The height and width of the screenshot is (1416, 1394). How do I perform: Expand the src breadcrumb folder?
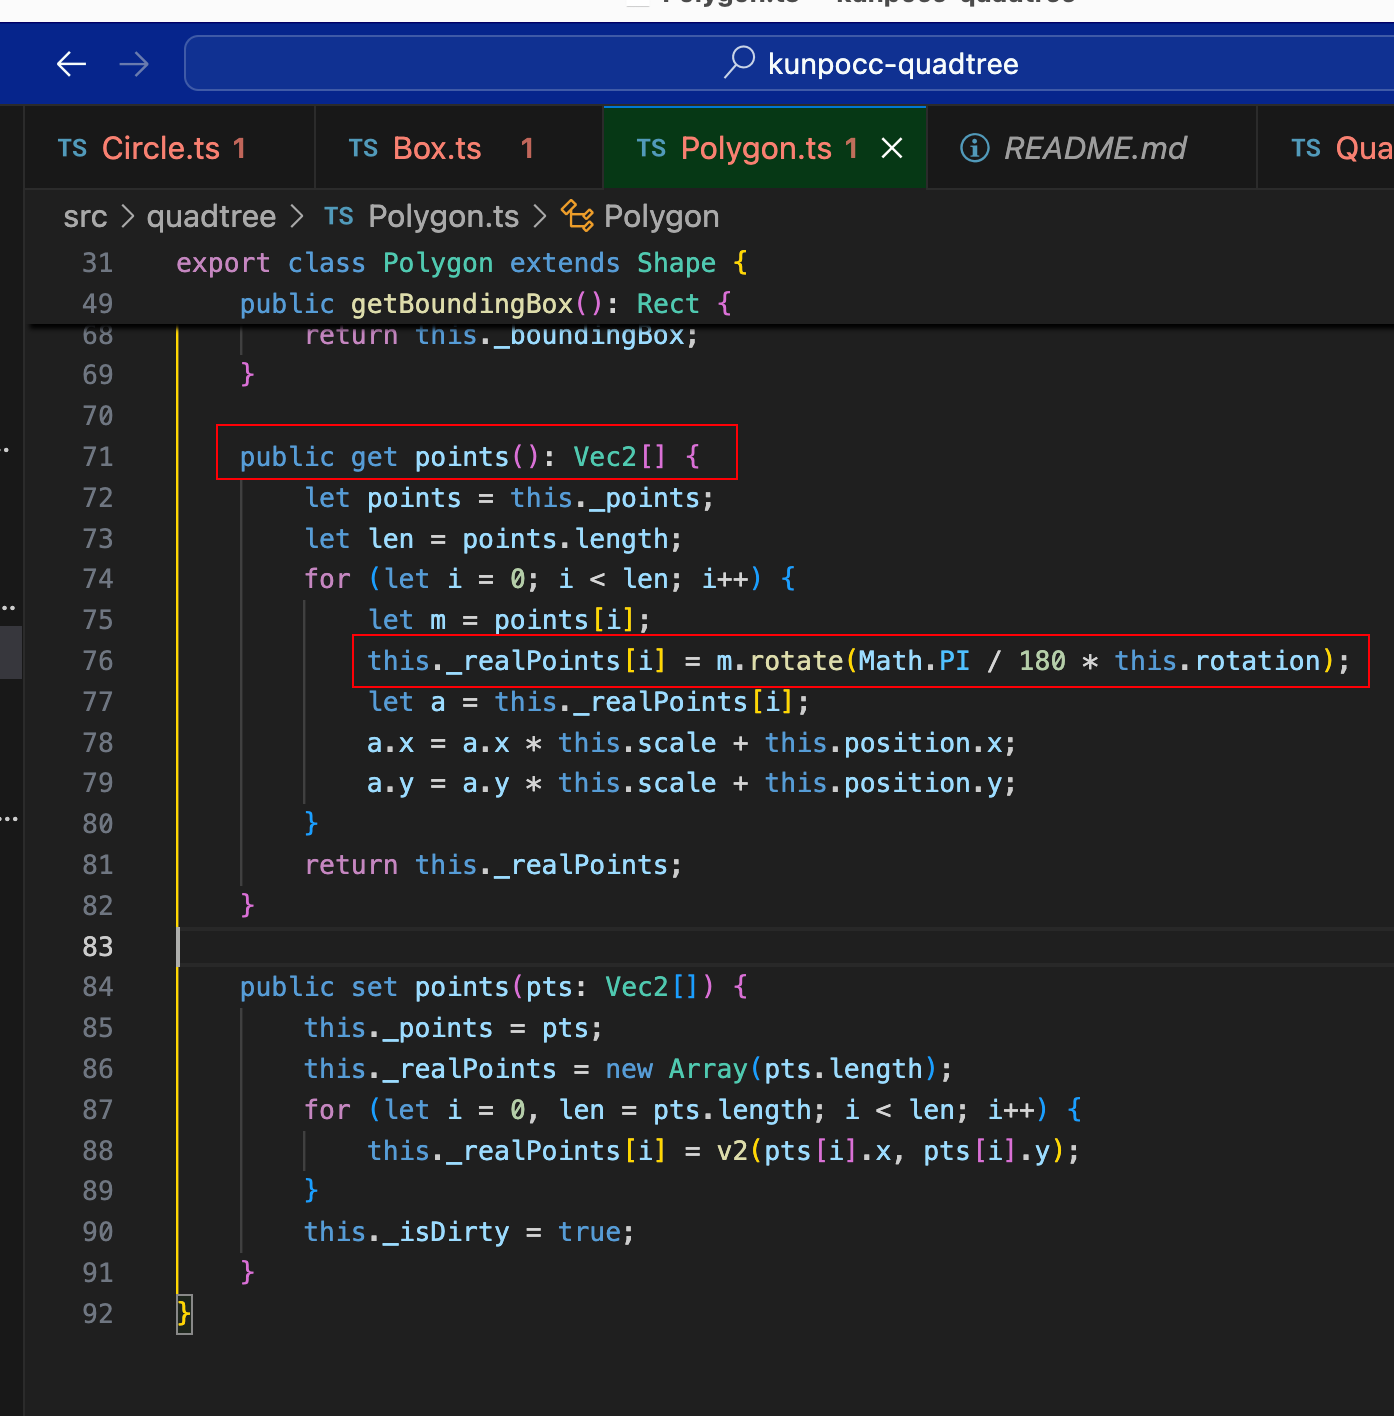tap(85, 216)
